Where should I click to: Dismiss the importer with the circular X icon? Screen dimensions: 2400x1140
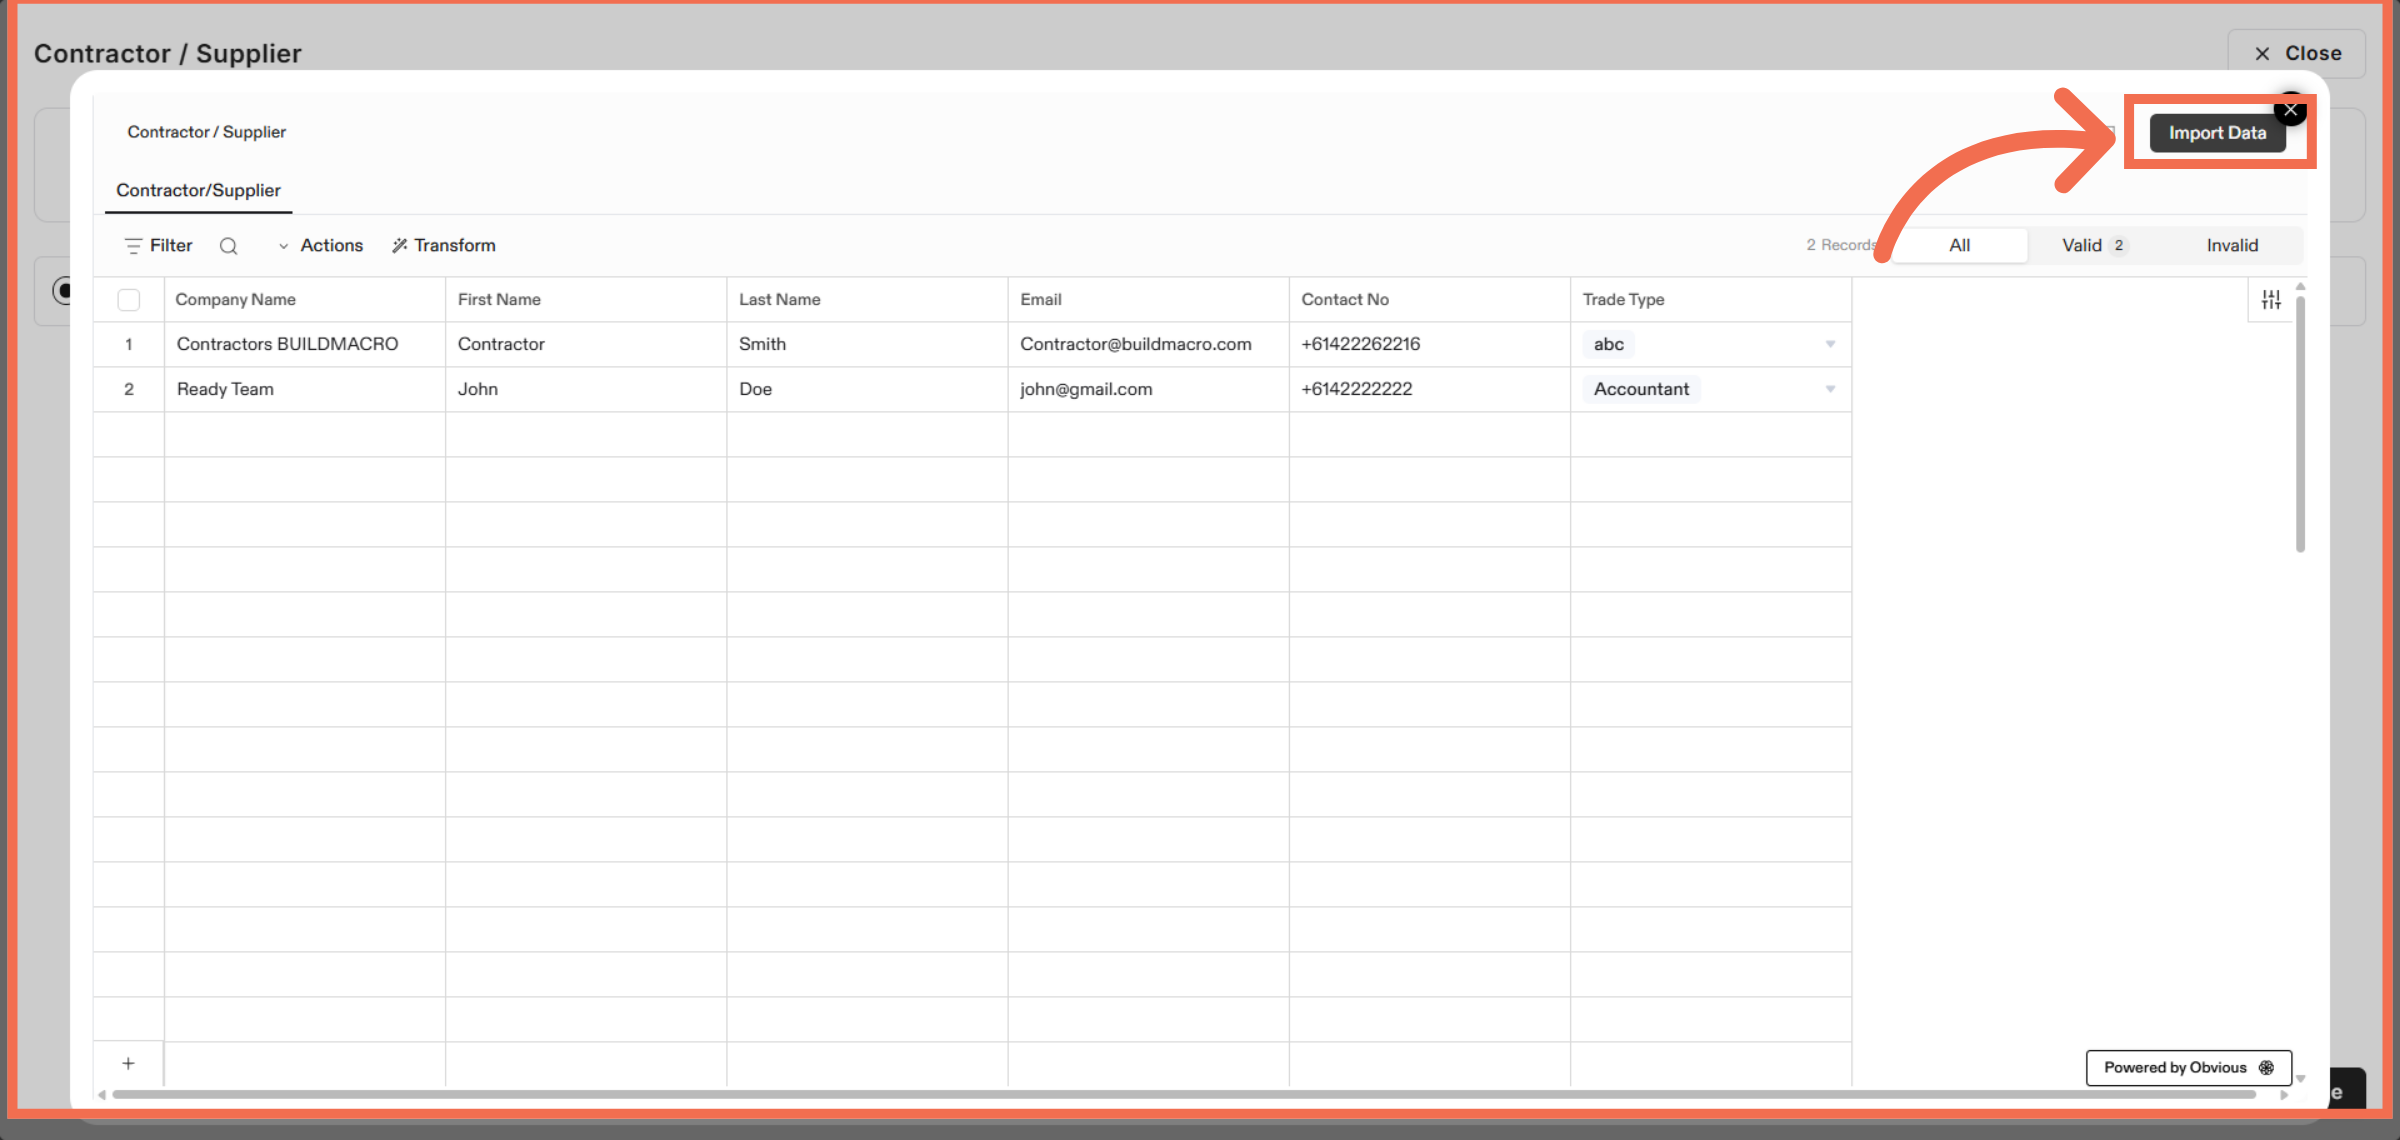pyautogui.click(x=2291, y=110)
